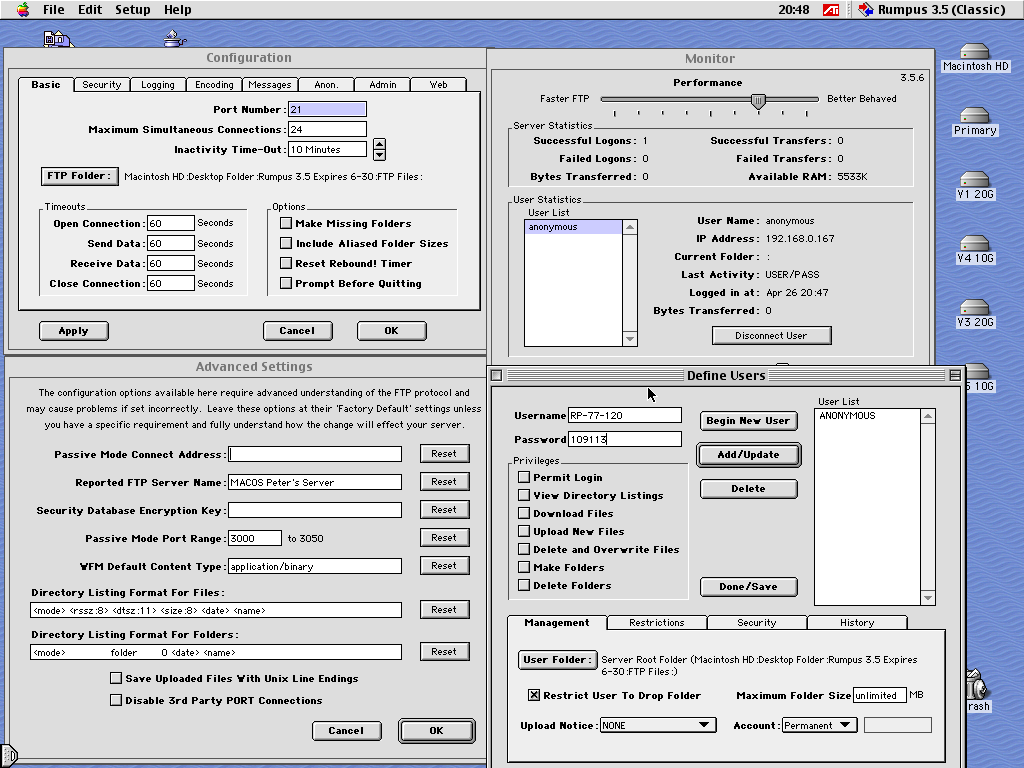Viewport: 1024px width, 768px height.
Task: Click OK in Advanced Settings
Action: tap(436, 731)
